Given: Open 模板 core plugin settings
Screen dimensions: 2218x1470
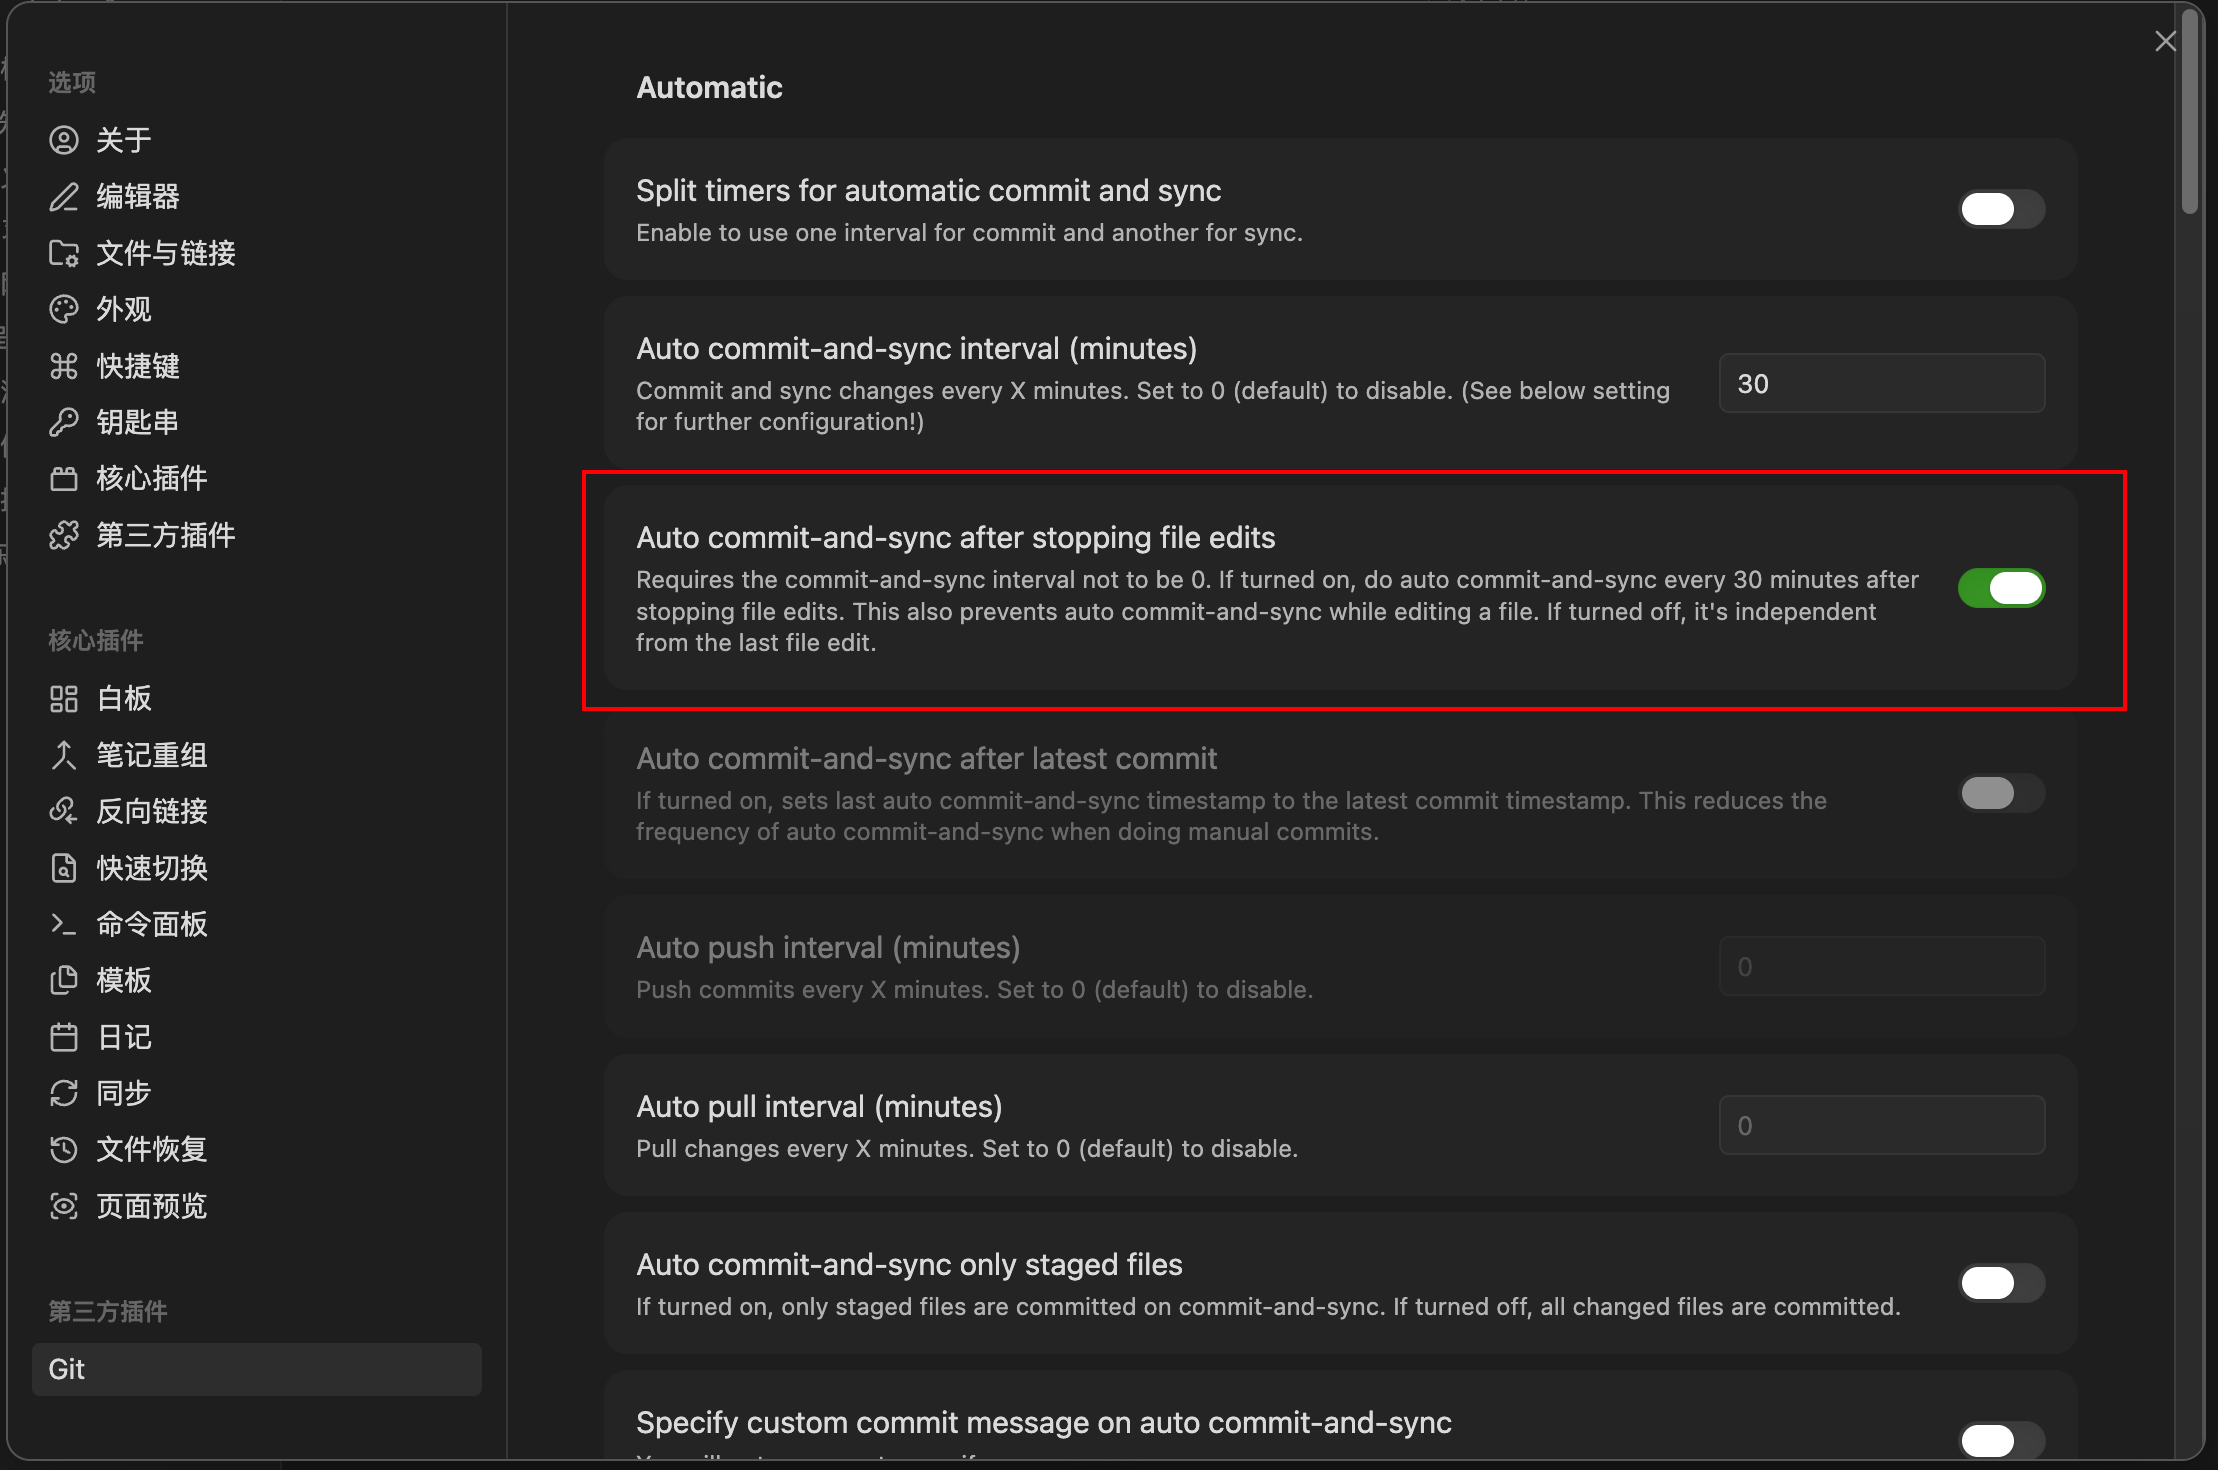Looking at the screenshot, I should (x=257, y=980).
